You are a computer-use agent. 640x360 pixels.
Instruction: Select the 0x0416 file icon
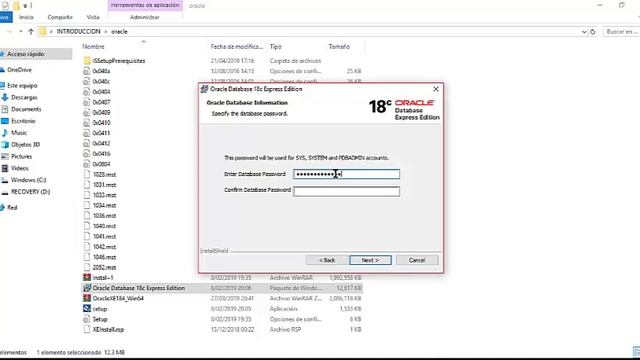[87, 154]
